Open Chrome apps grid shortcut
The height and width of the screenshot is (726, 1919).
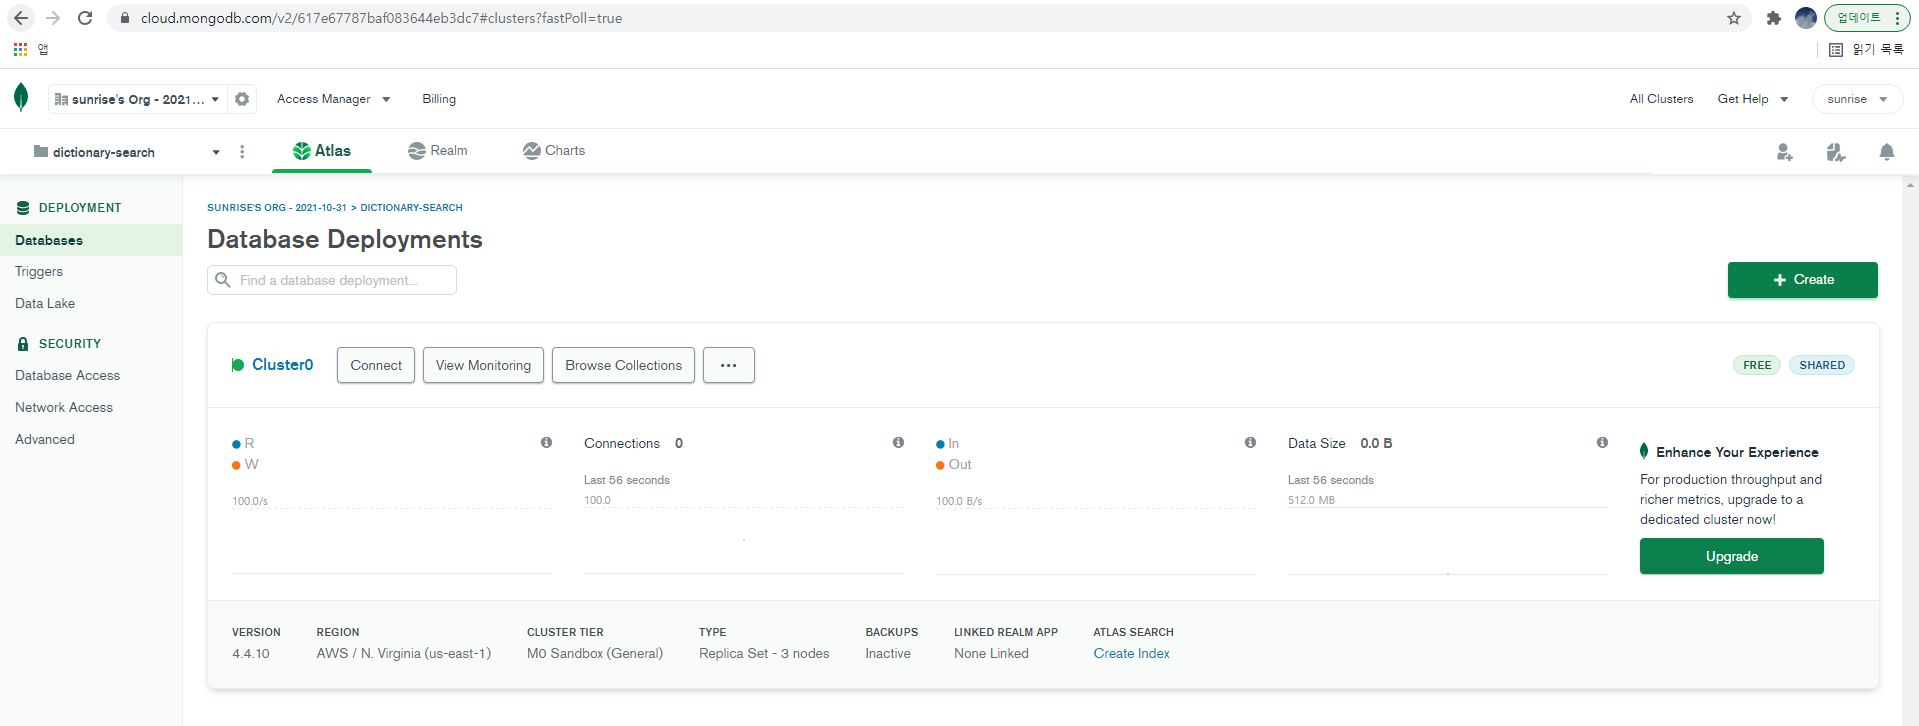click(x=20, y=49)
